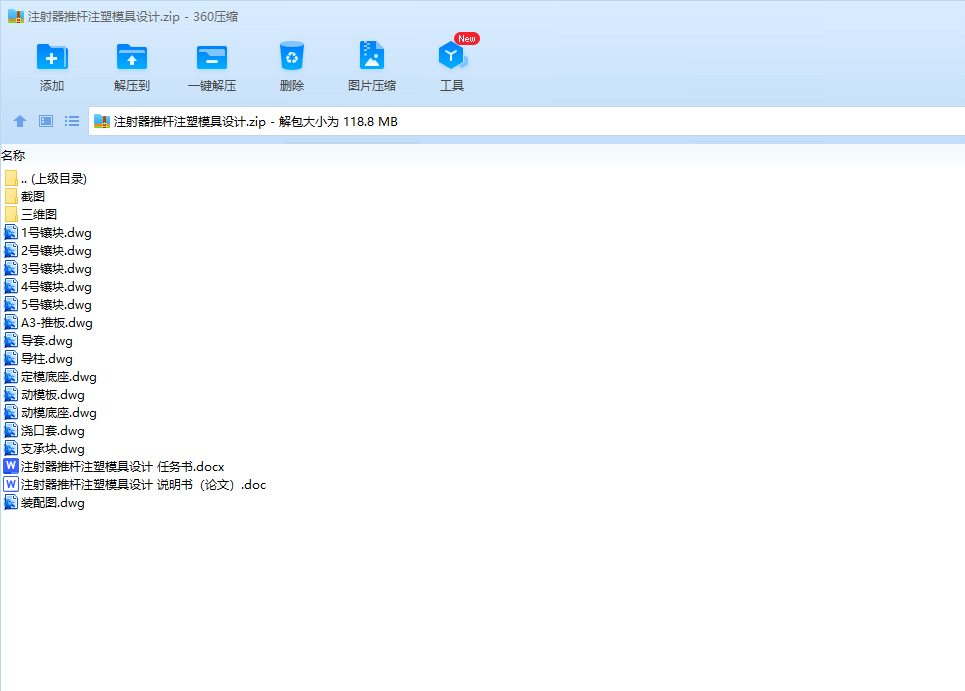The image size is (965, 691).
Task: Go up one level with the arrow icon
Action: point(20,121)
